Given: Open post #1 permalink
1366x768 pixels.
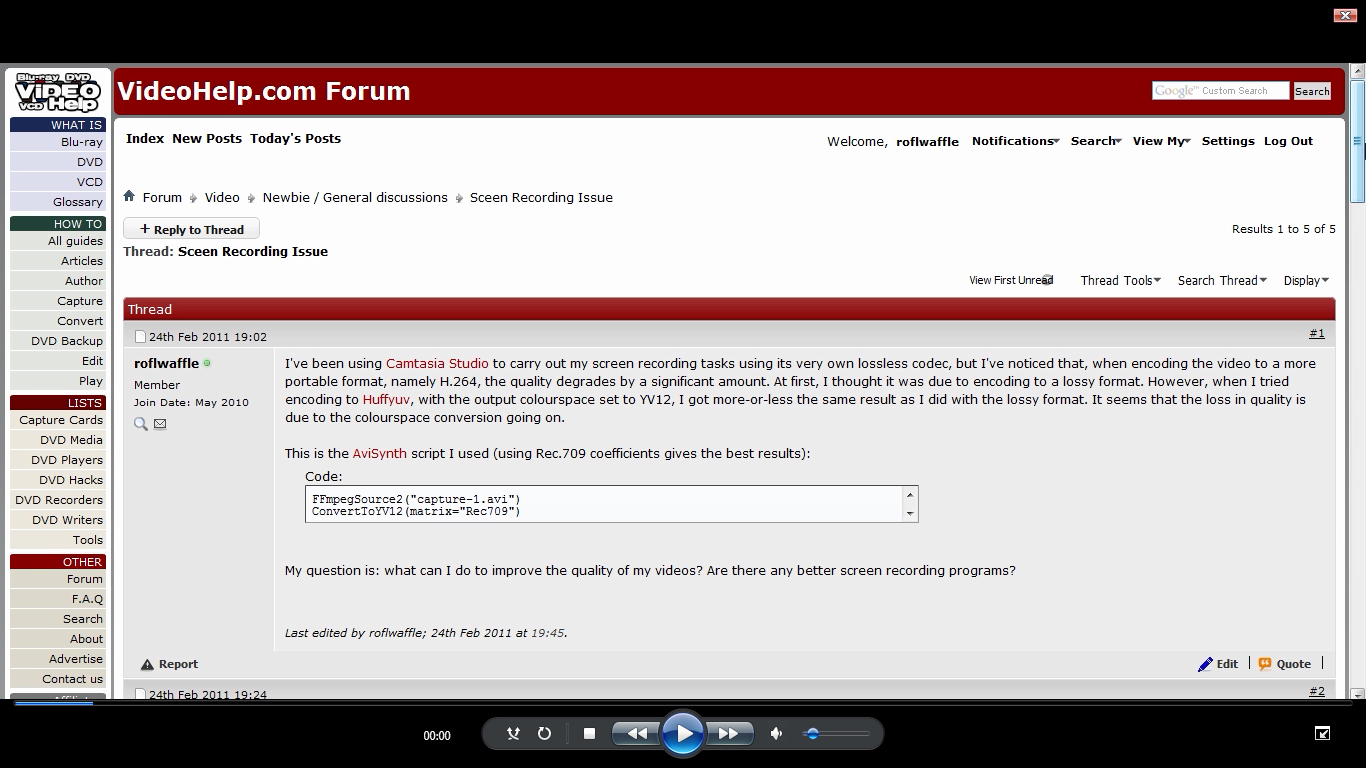Looking at the screenshot, I should [1316, 333].
